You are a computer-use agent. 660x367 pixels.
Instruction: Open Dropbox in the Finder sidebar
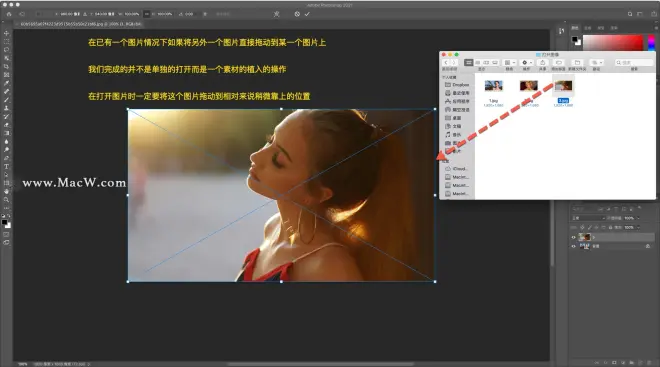click(x=457, y=85)
